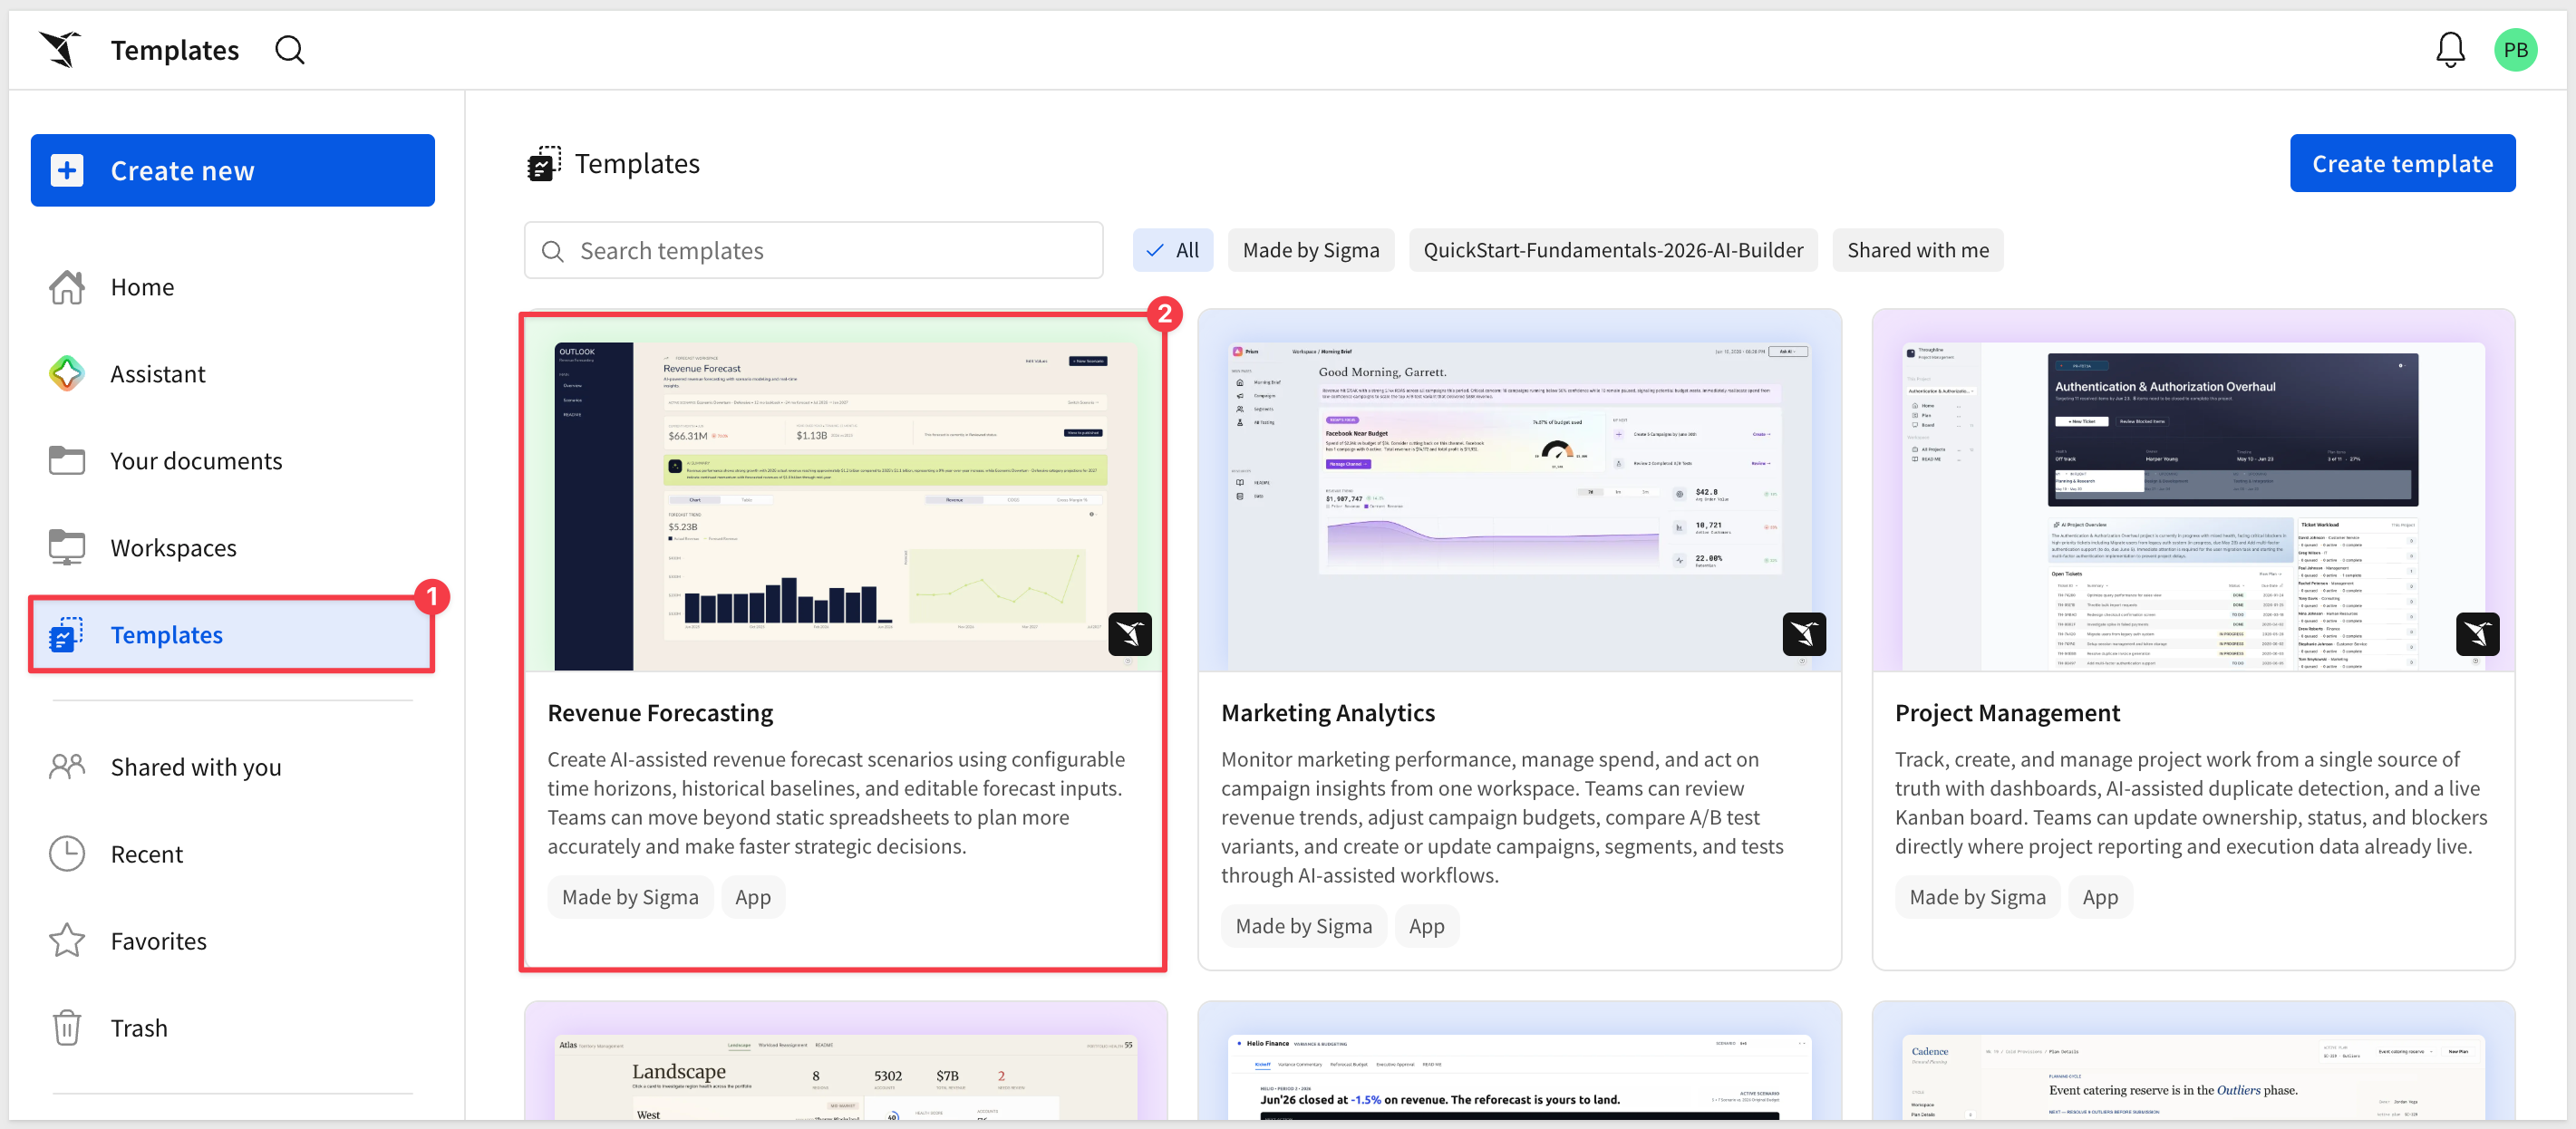The image size is (2576, 1129).
Task: Click the Shared with you people icon
Action: (67, 767)
